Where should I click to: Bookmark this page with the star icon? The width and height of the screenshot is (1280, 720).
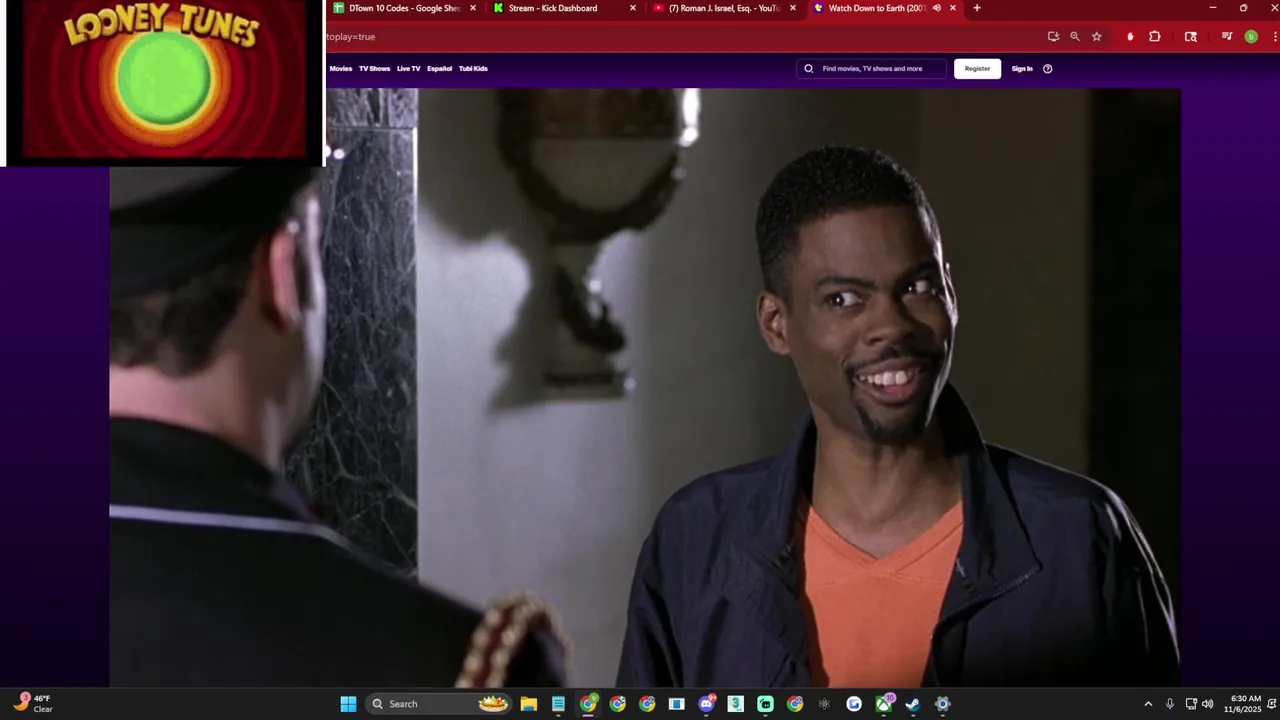click(x=1097, y=36)
